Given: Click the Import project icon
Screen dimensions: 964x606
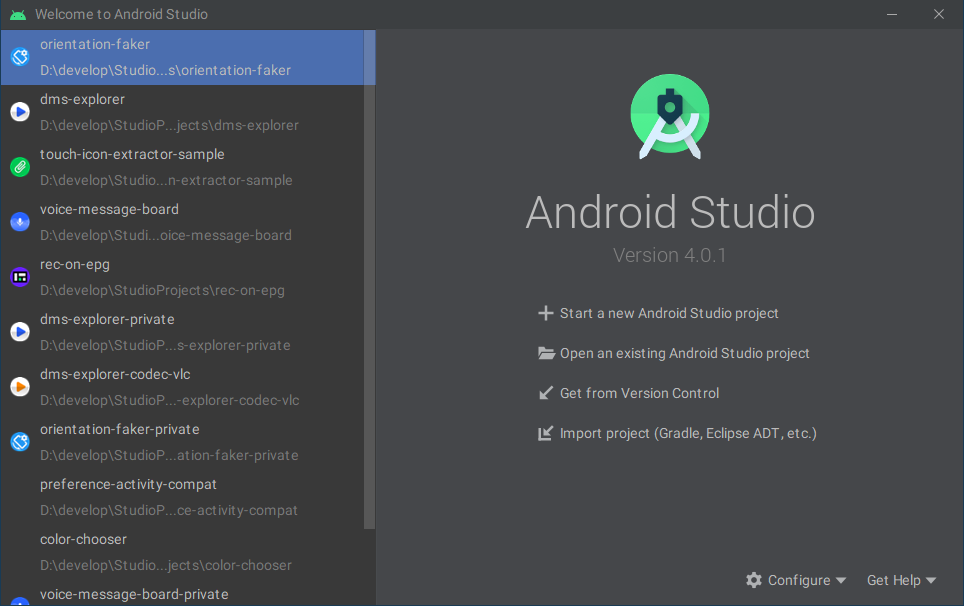Looking at the screenshot, I should click(545, 433).
